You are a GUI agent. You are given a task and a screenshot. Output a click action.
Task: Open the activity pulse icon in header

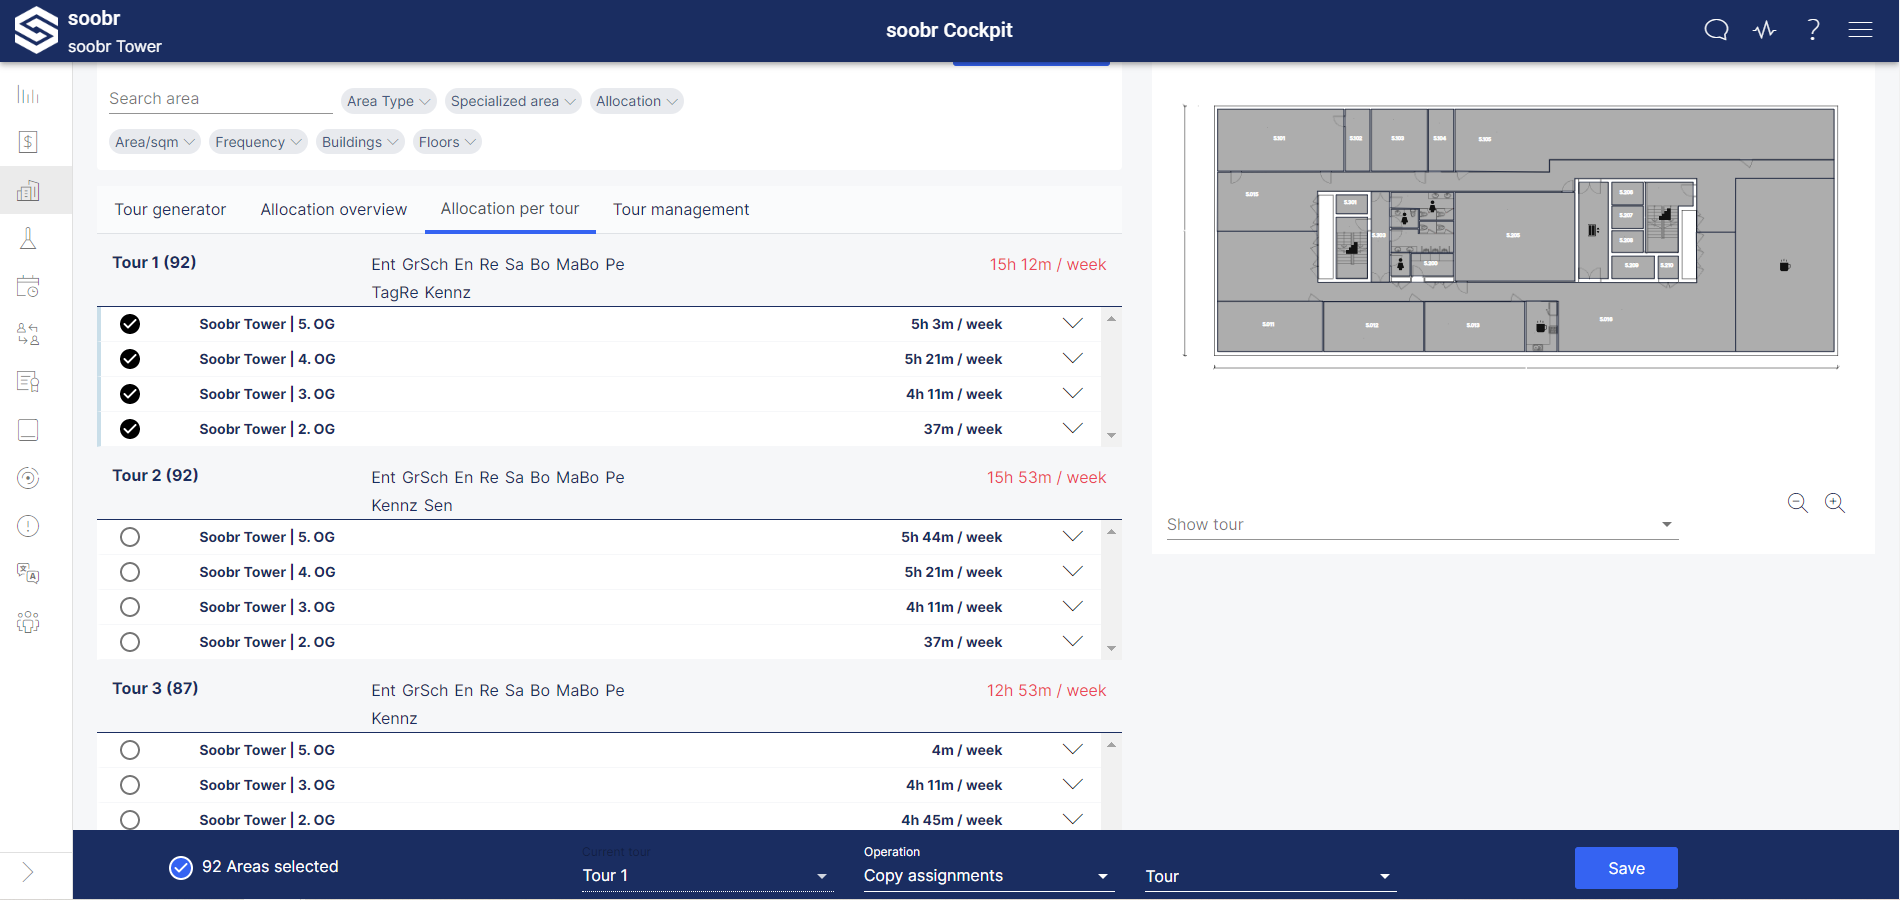(1764, 30)
